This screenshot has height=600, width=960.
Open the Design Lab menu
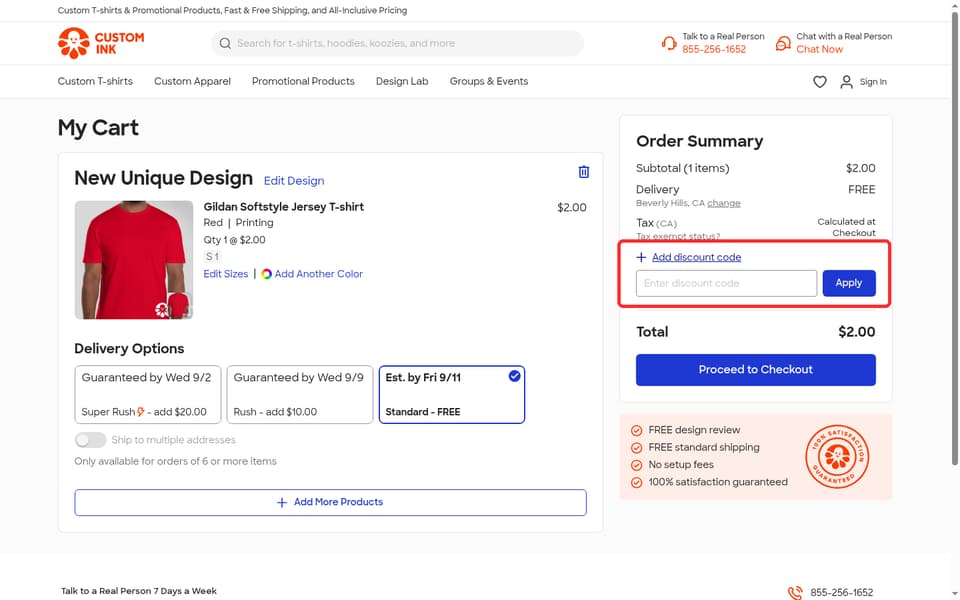coord(402,81)
